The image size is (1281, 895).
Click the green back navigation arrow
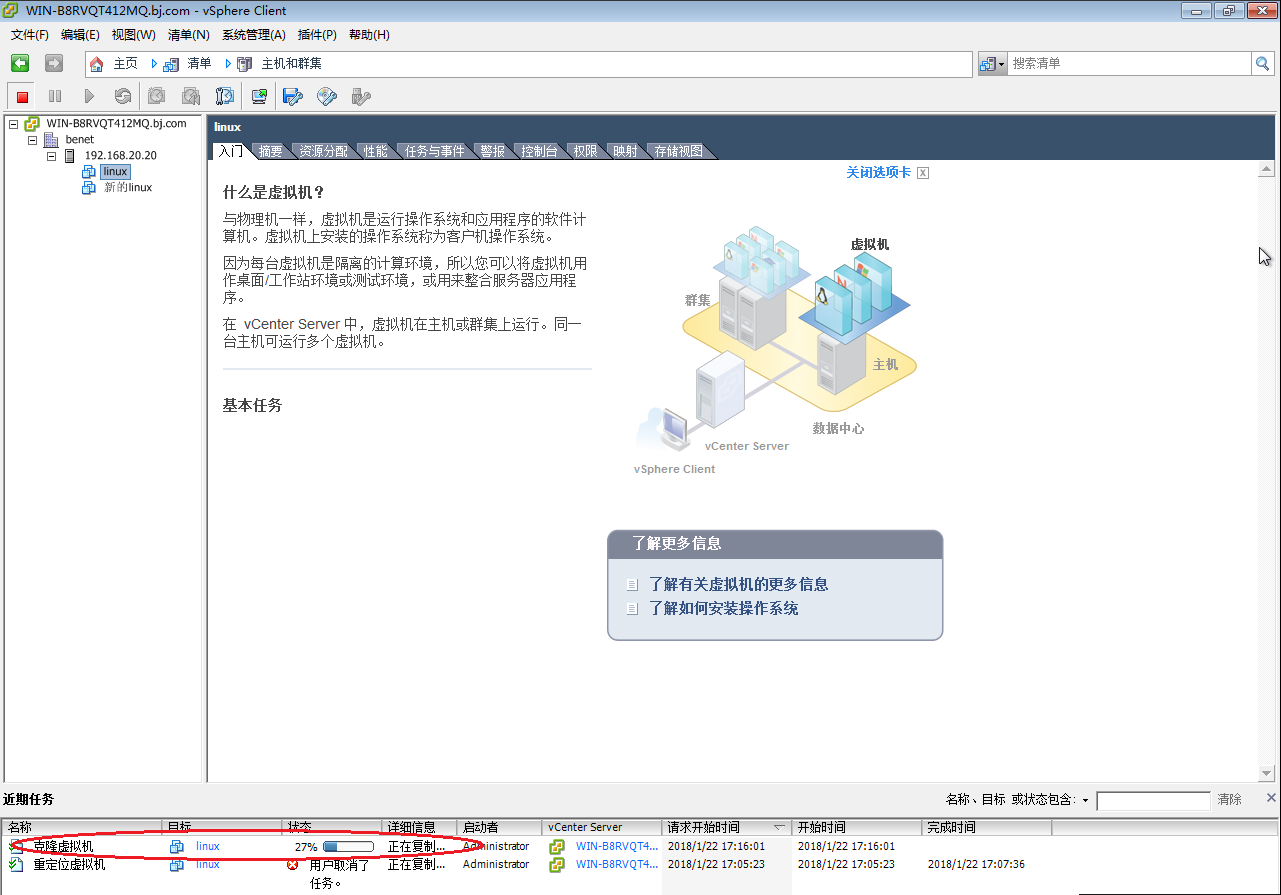point(20,63)
